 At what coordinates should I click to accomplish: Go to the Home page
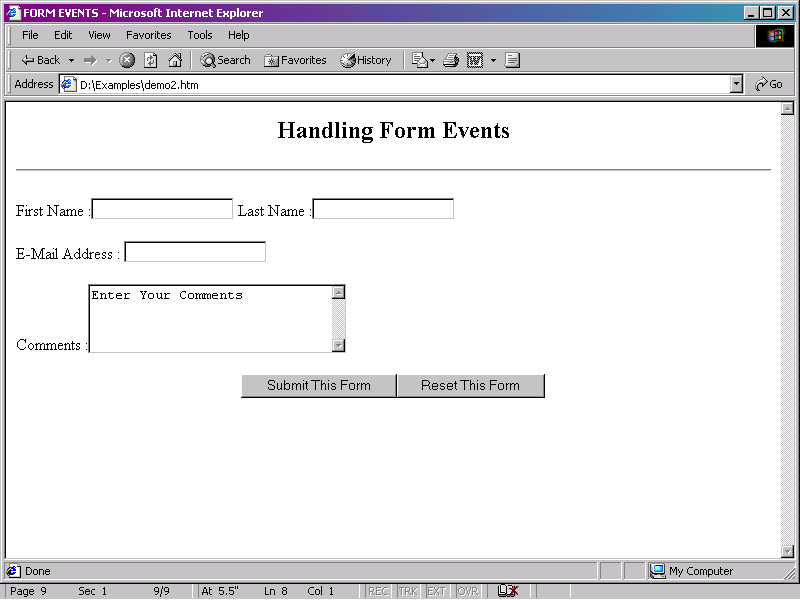175,60
